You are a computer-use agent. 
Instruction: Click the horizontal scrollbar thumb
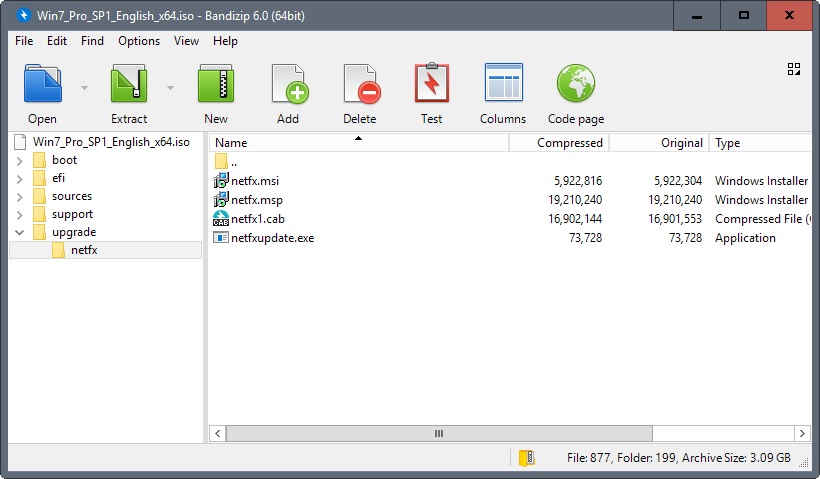439,434
